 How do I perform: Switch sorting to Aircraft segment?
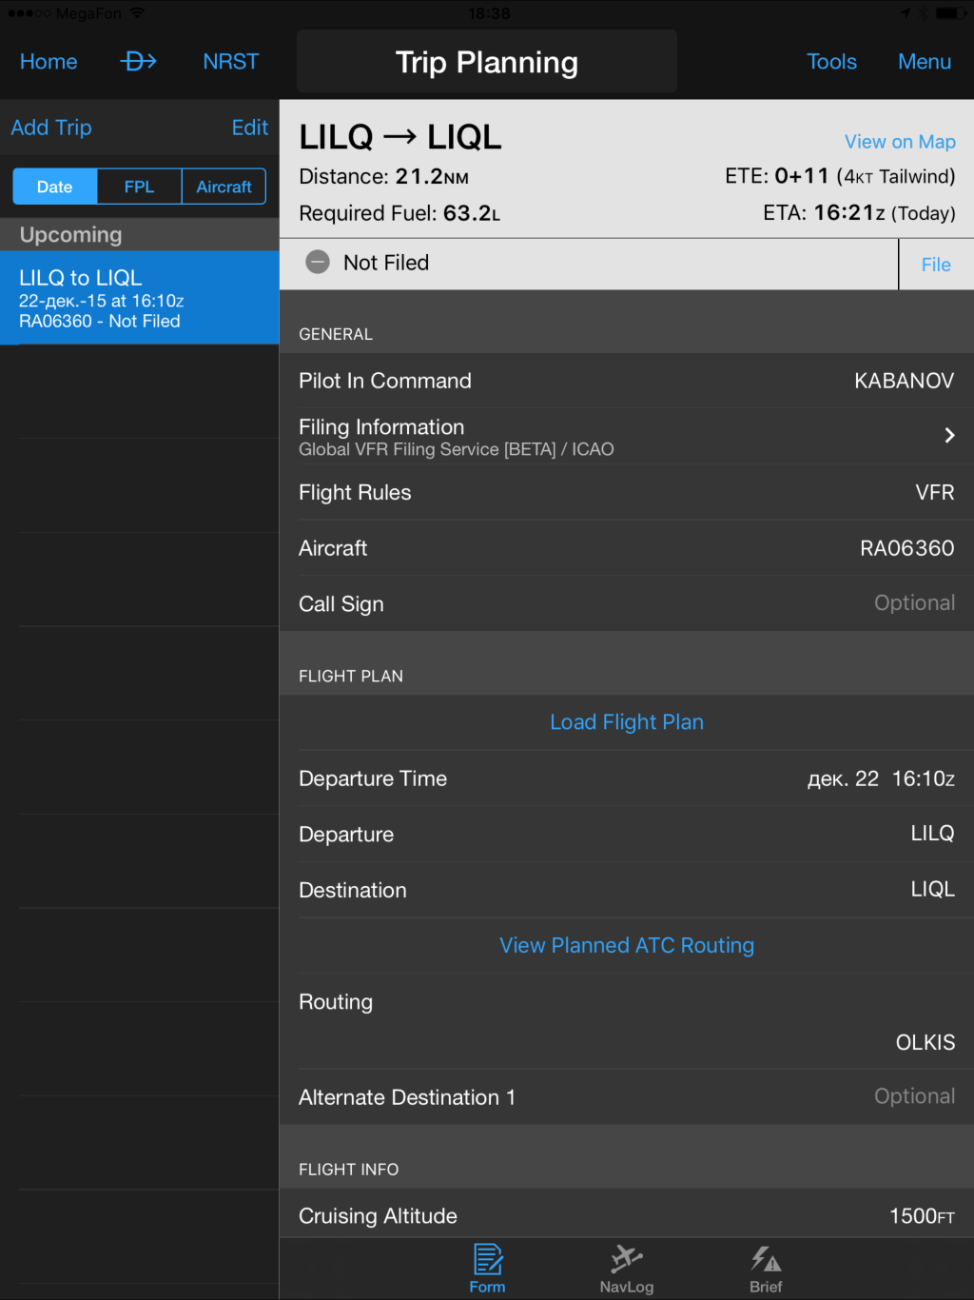click(x=224, y=187)
